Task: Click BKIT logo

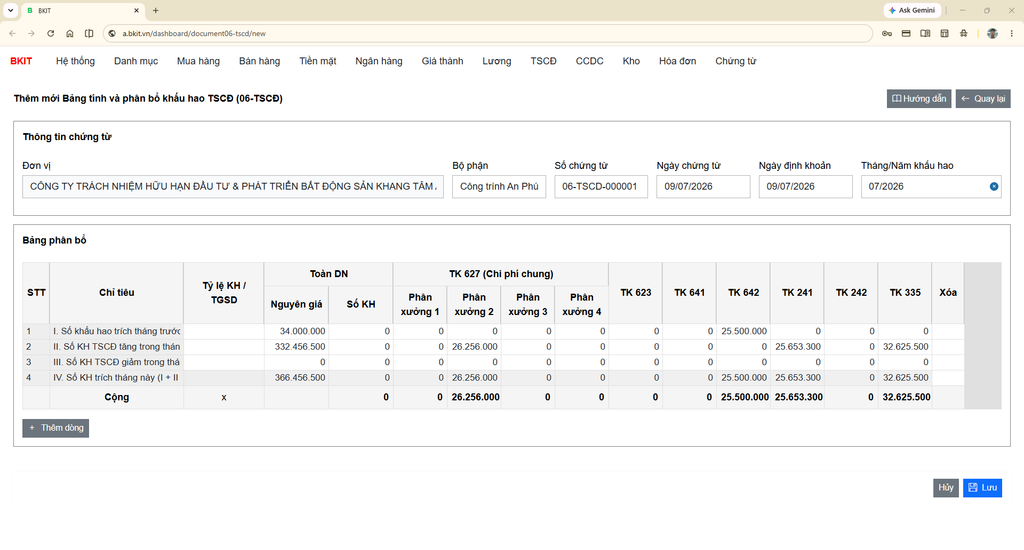Action: 21,61
